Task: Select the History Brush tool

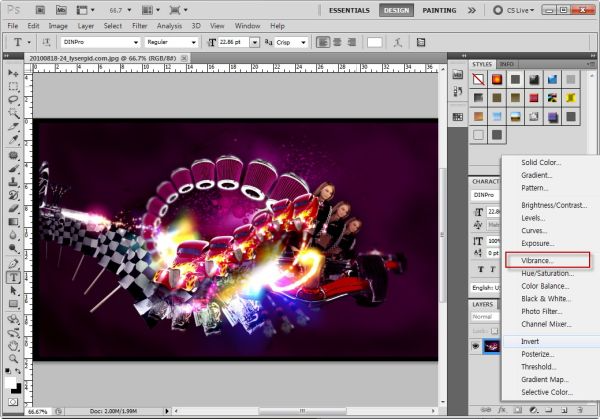Action: [13, 195]
